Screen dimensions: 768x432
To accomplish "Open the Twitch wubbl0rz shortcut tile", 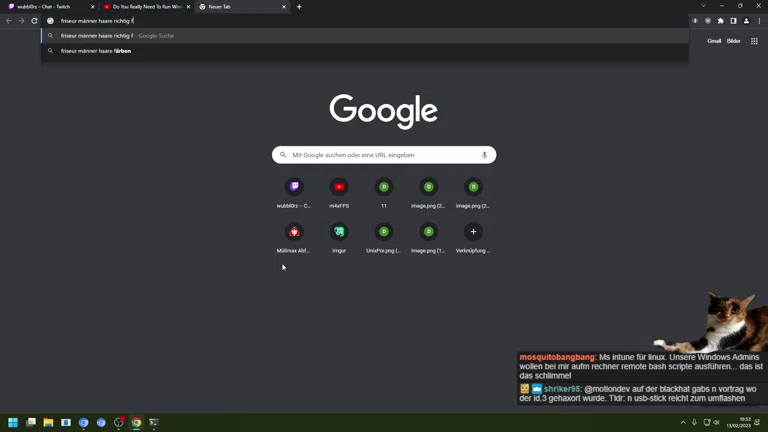I will pos(294,187).
